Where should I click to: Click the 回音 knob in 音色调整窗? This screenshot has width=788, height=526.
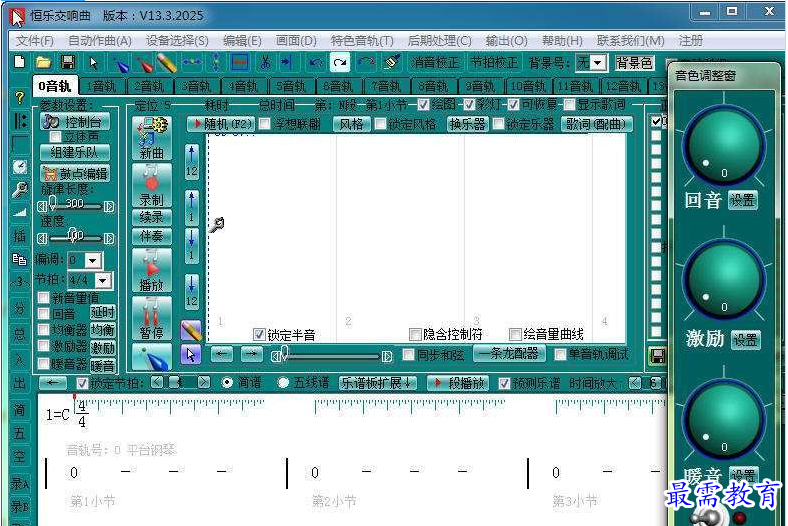click(x=724, y=144)
